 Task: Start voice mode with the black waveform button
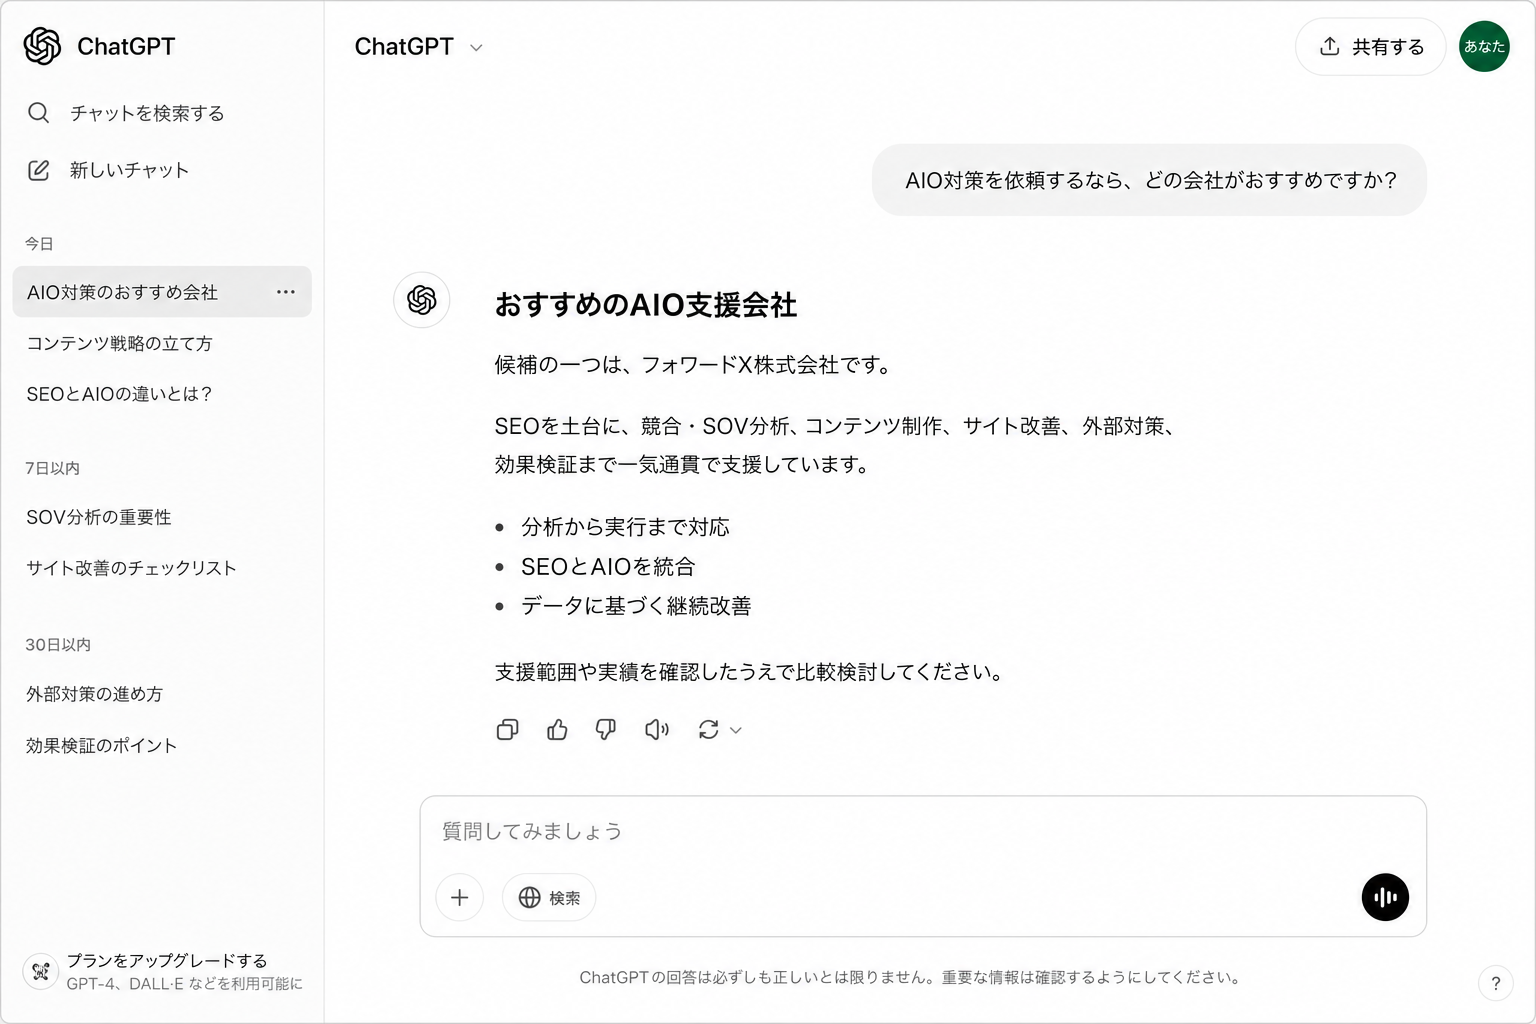[1385, 898]
